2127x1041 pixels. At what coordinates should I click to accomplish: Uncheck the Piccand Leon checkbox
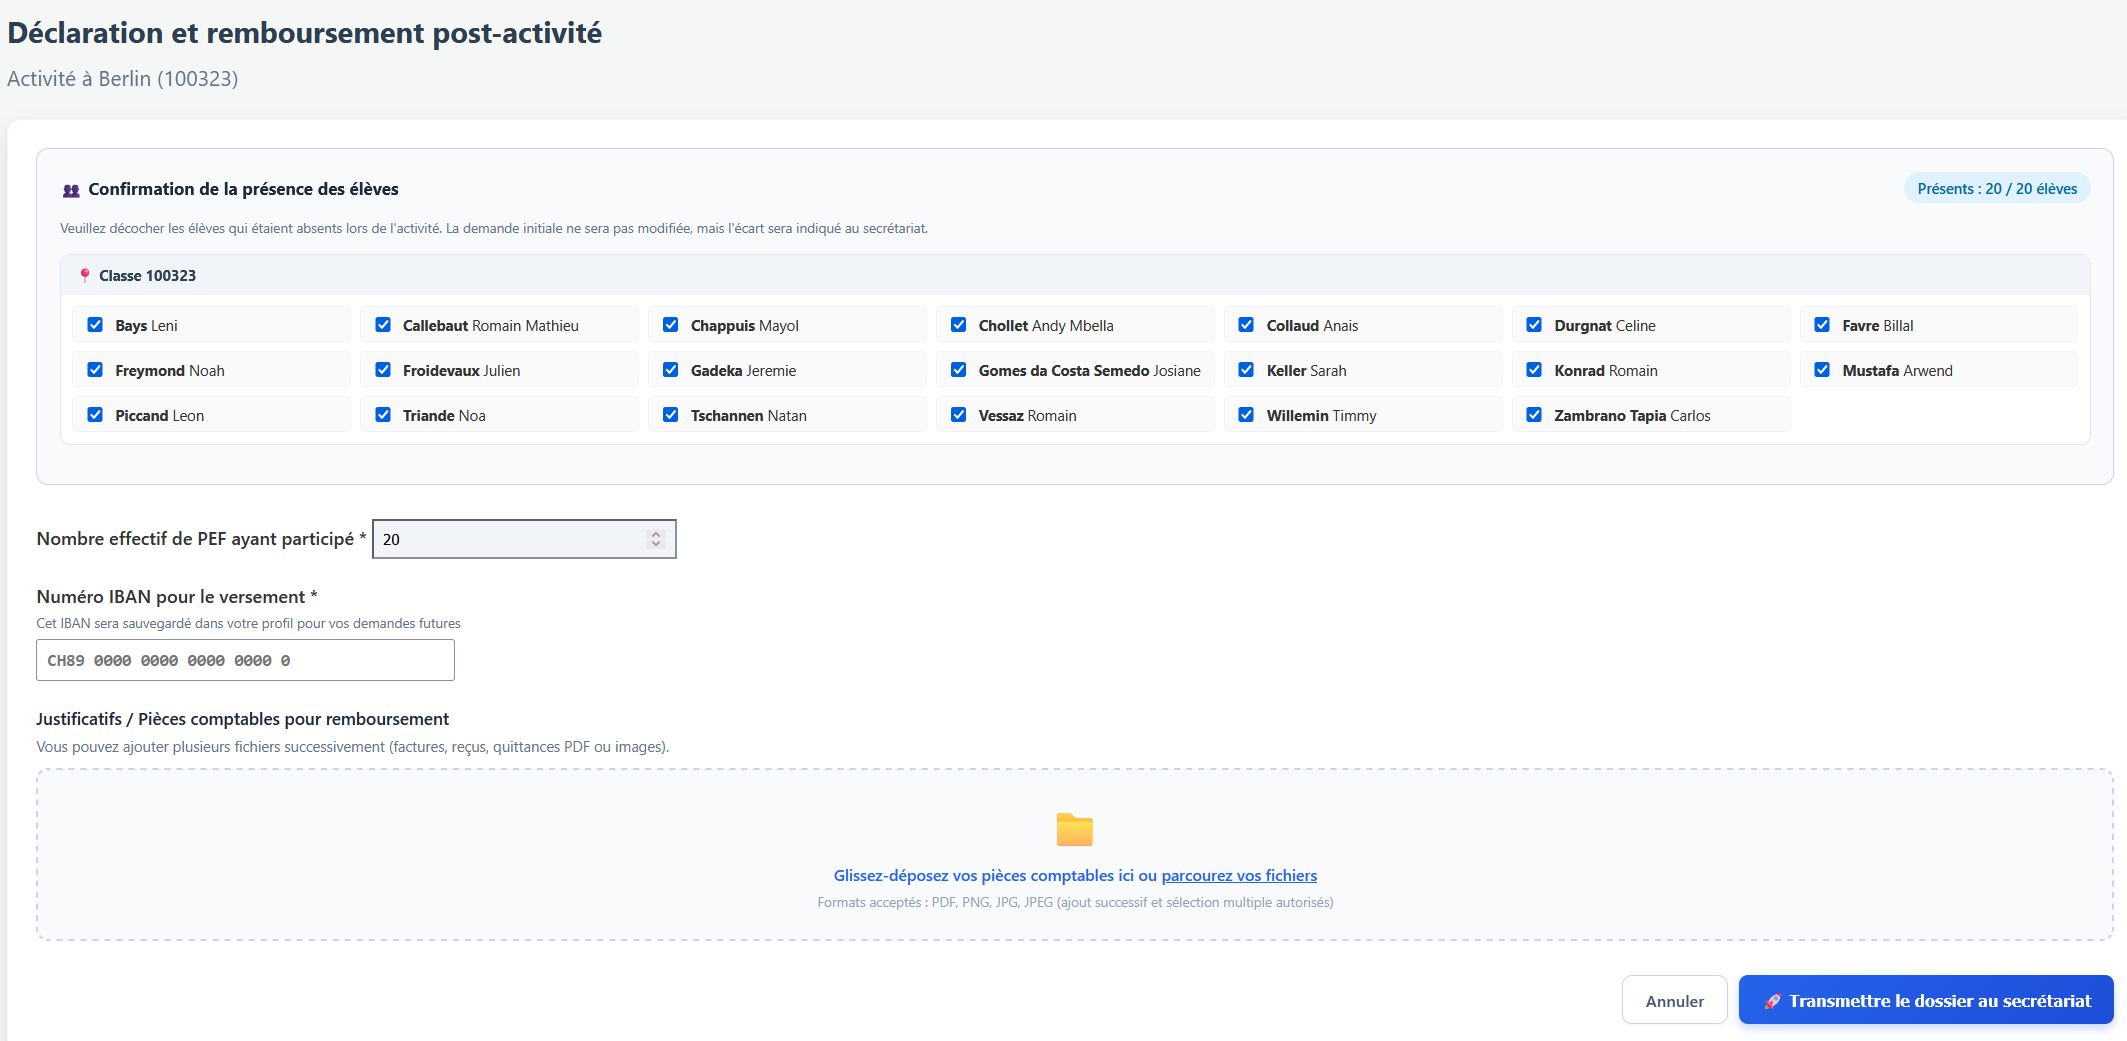click(95, 415)
